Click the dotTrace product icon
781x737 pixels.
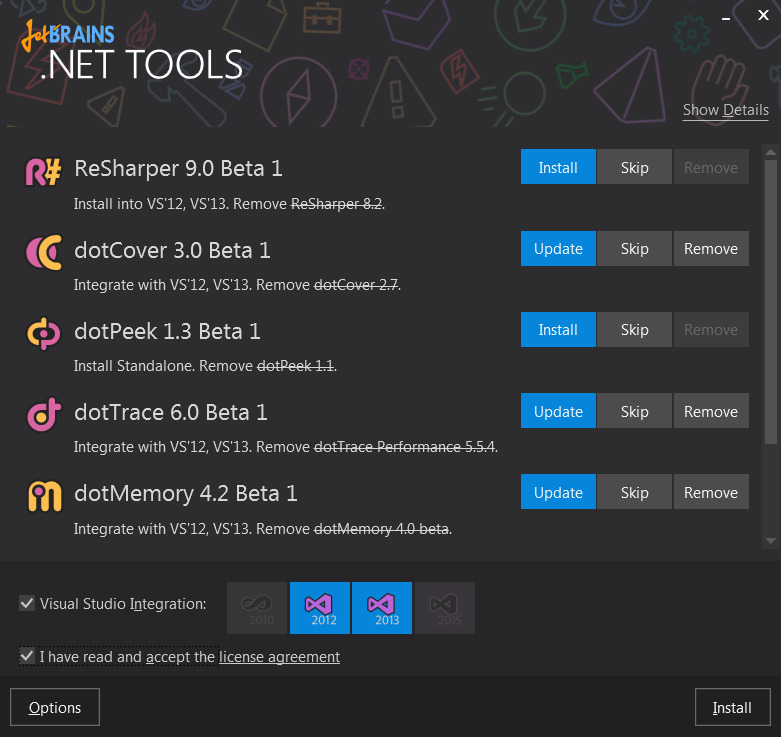[43, 414]
